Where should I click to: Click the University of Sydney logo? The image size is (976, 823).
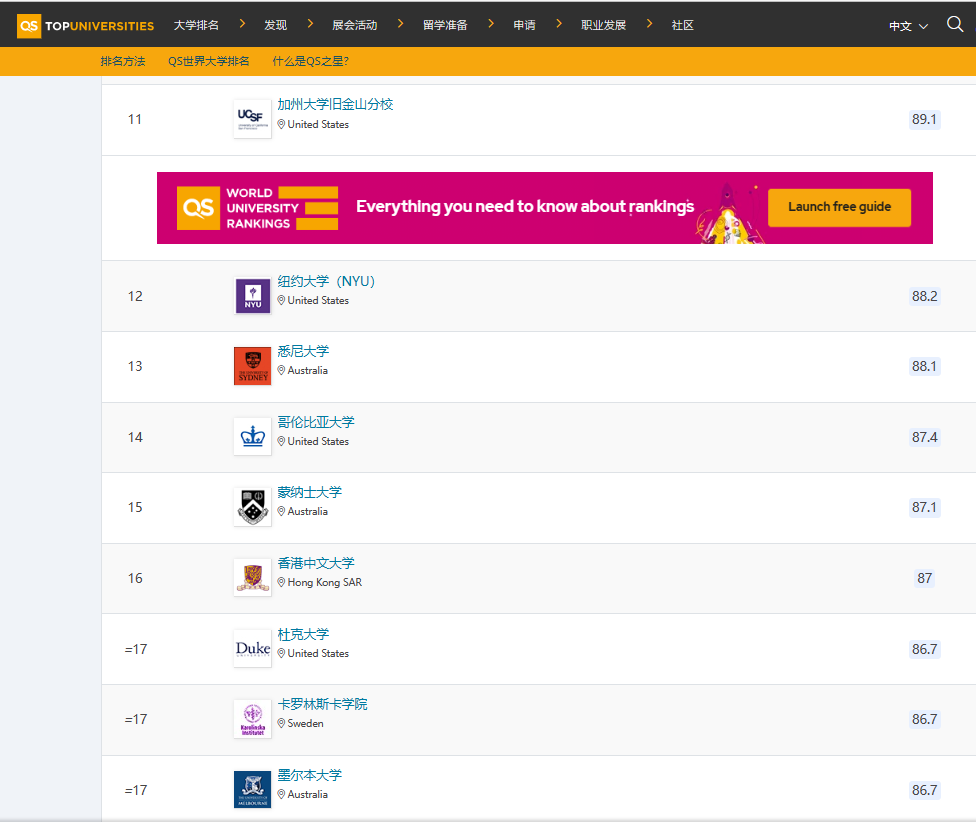[x=252, y=366]
